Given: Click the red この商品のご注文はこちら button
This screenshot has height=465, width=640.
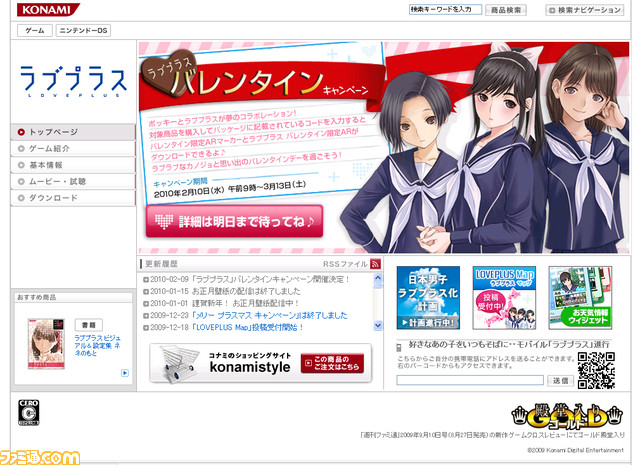Looking at the screenshot, I should pyautogui.click(x=332, y=363).
